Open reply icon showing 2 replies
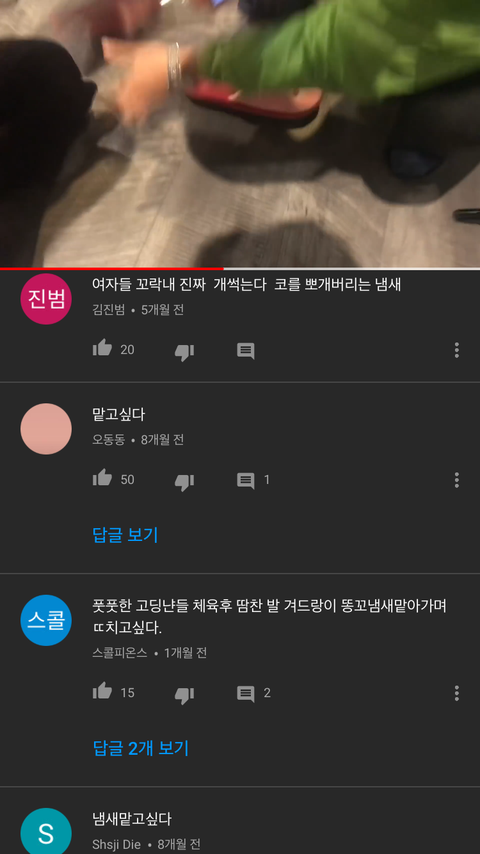The width and height of the screenshot is (480, 854). coord(246,694)
